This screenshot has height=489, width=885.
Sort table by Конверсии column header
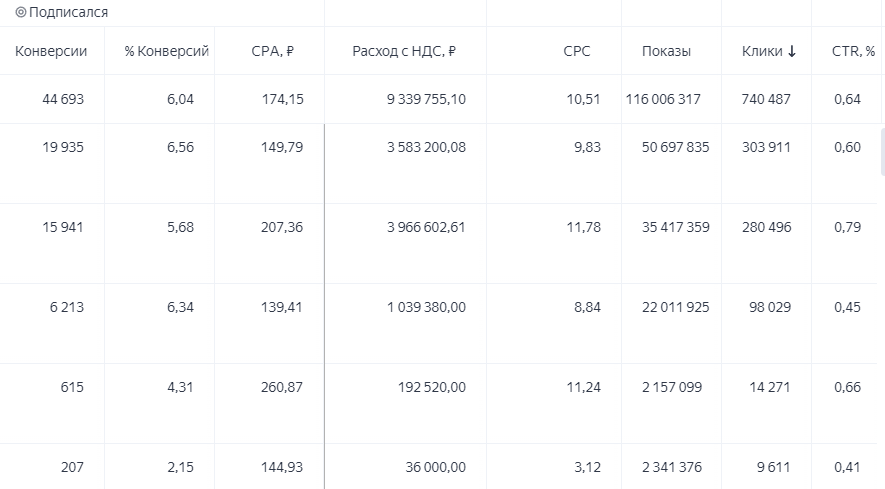point(51,51)
